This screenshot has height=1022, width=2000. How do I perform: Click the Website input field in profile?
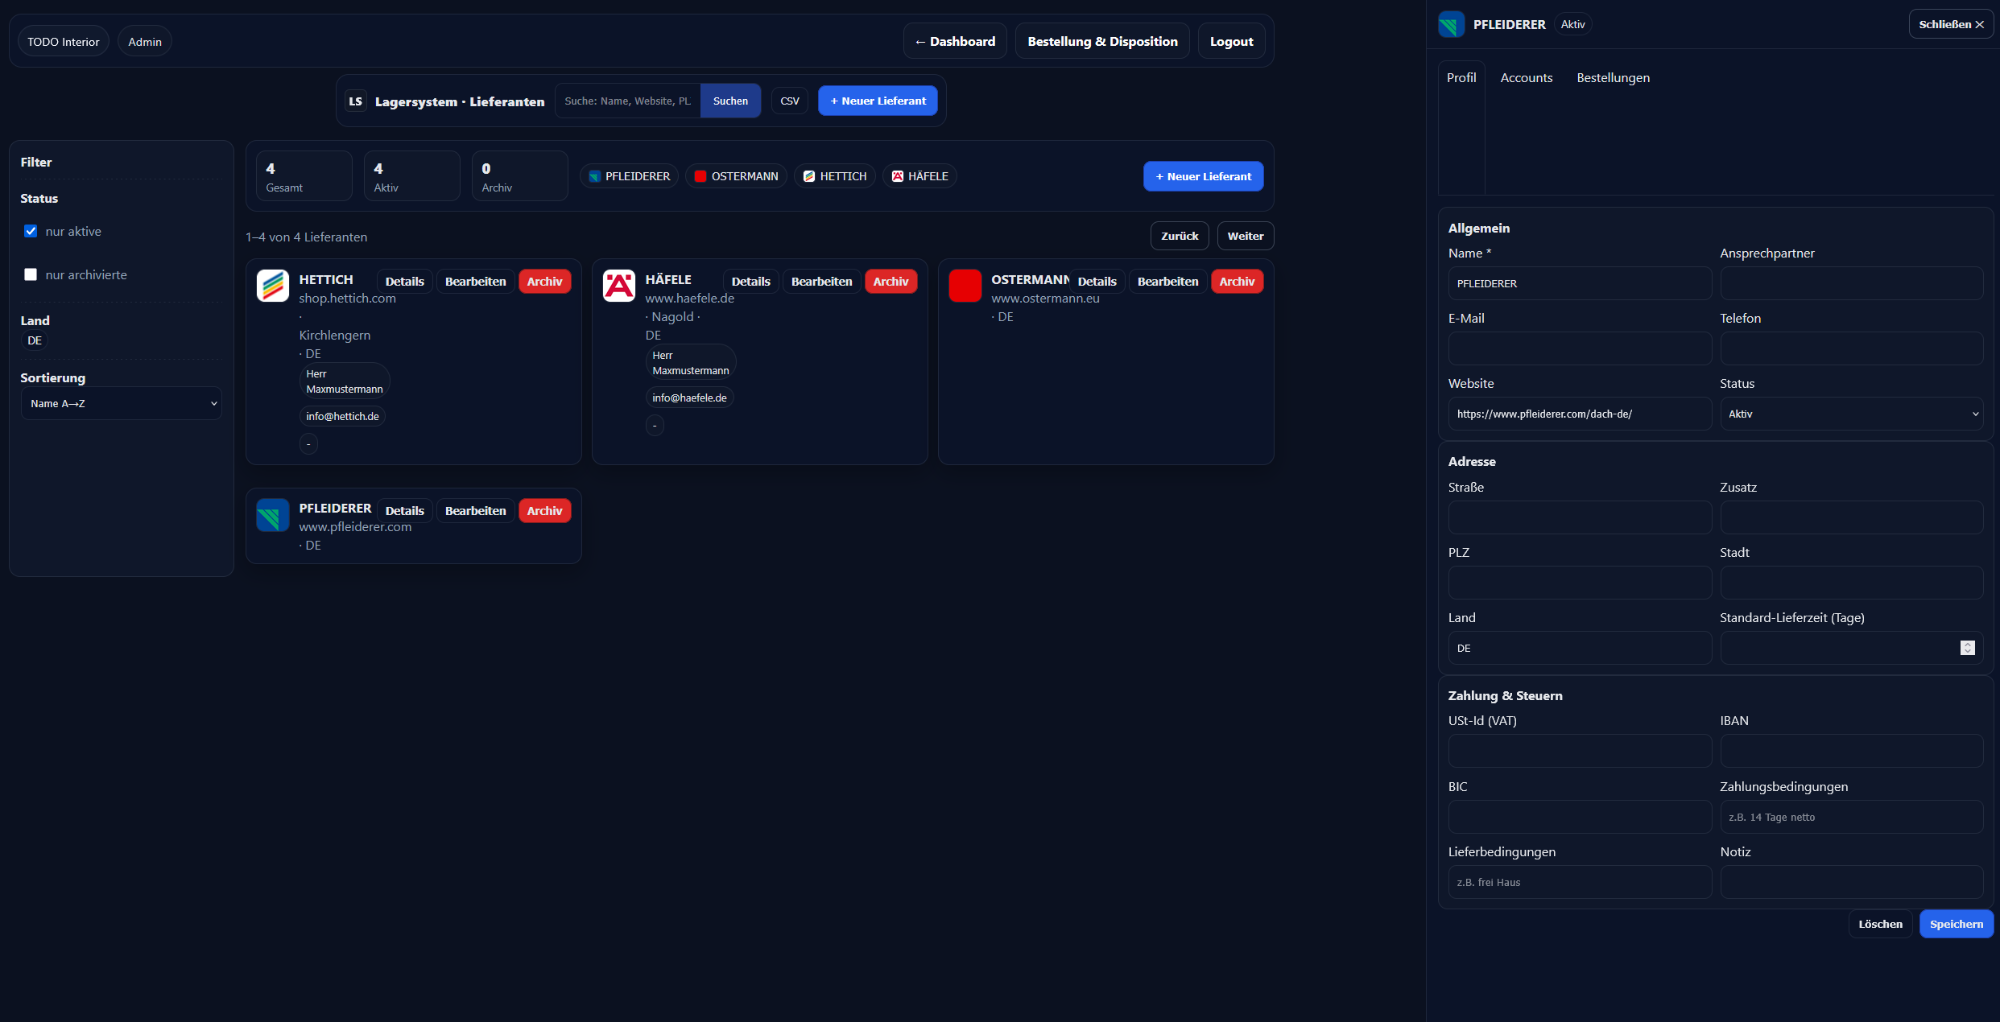pyautogui.click(x=1579, y=414)
